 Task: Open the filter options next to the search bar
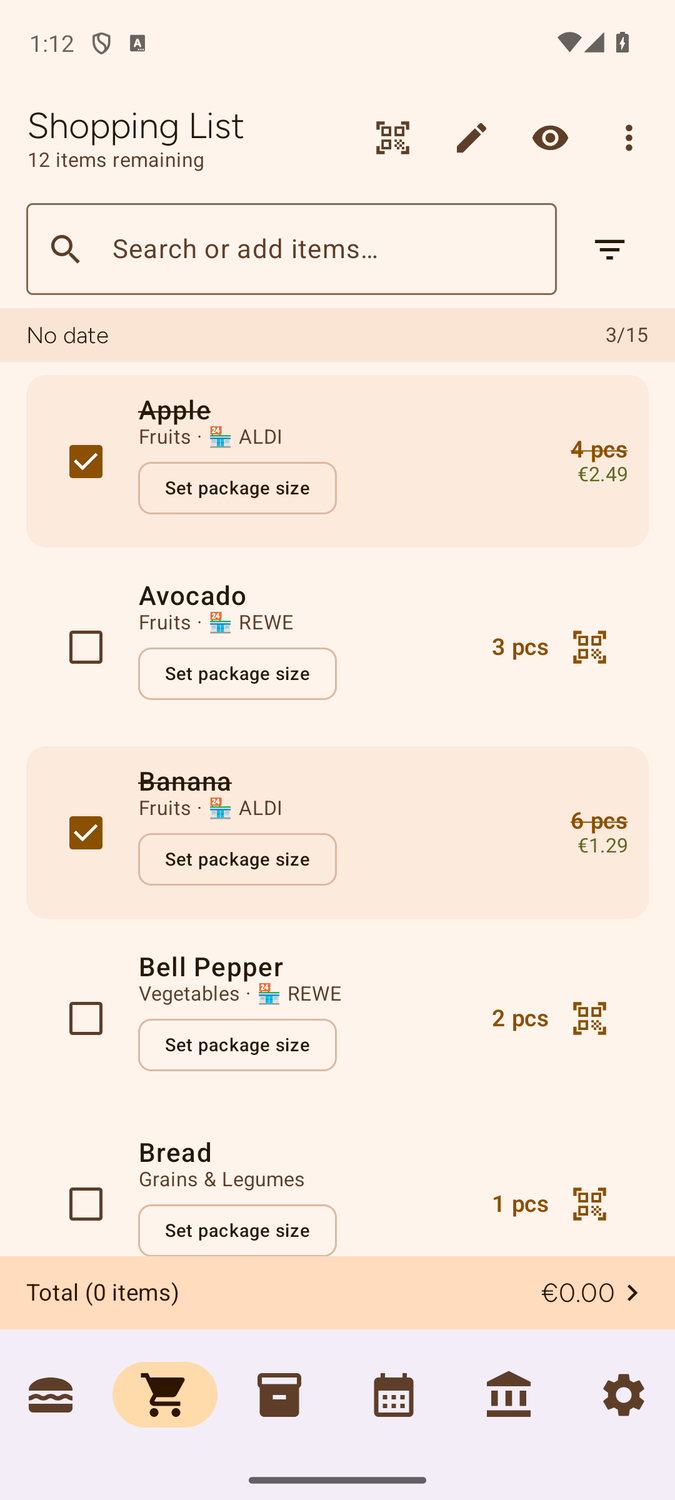(609, 248)
